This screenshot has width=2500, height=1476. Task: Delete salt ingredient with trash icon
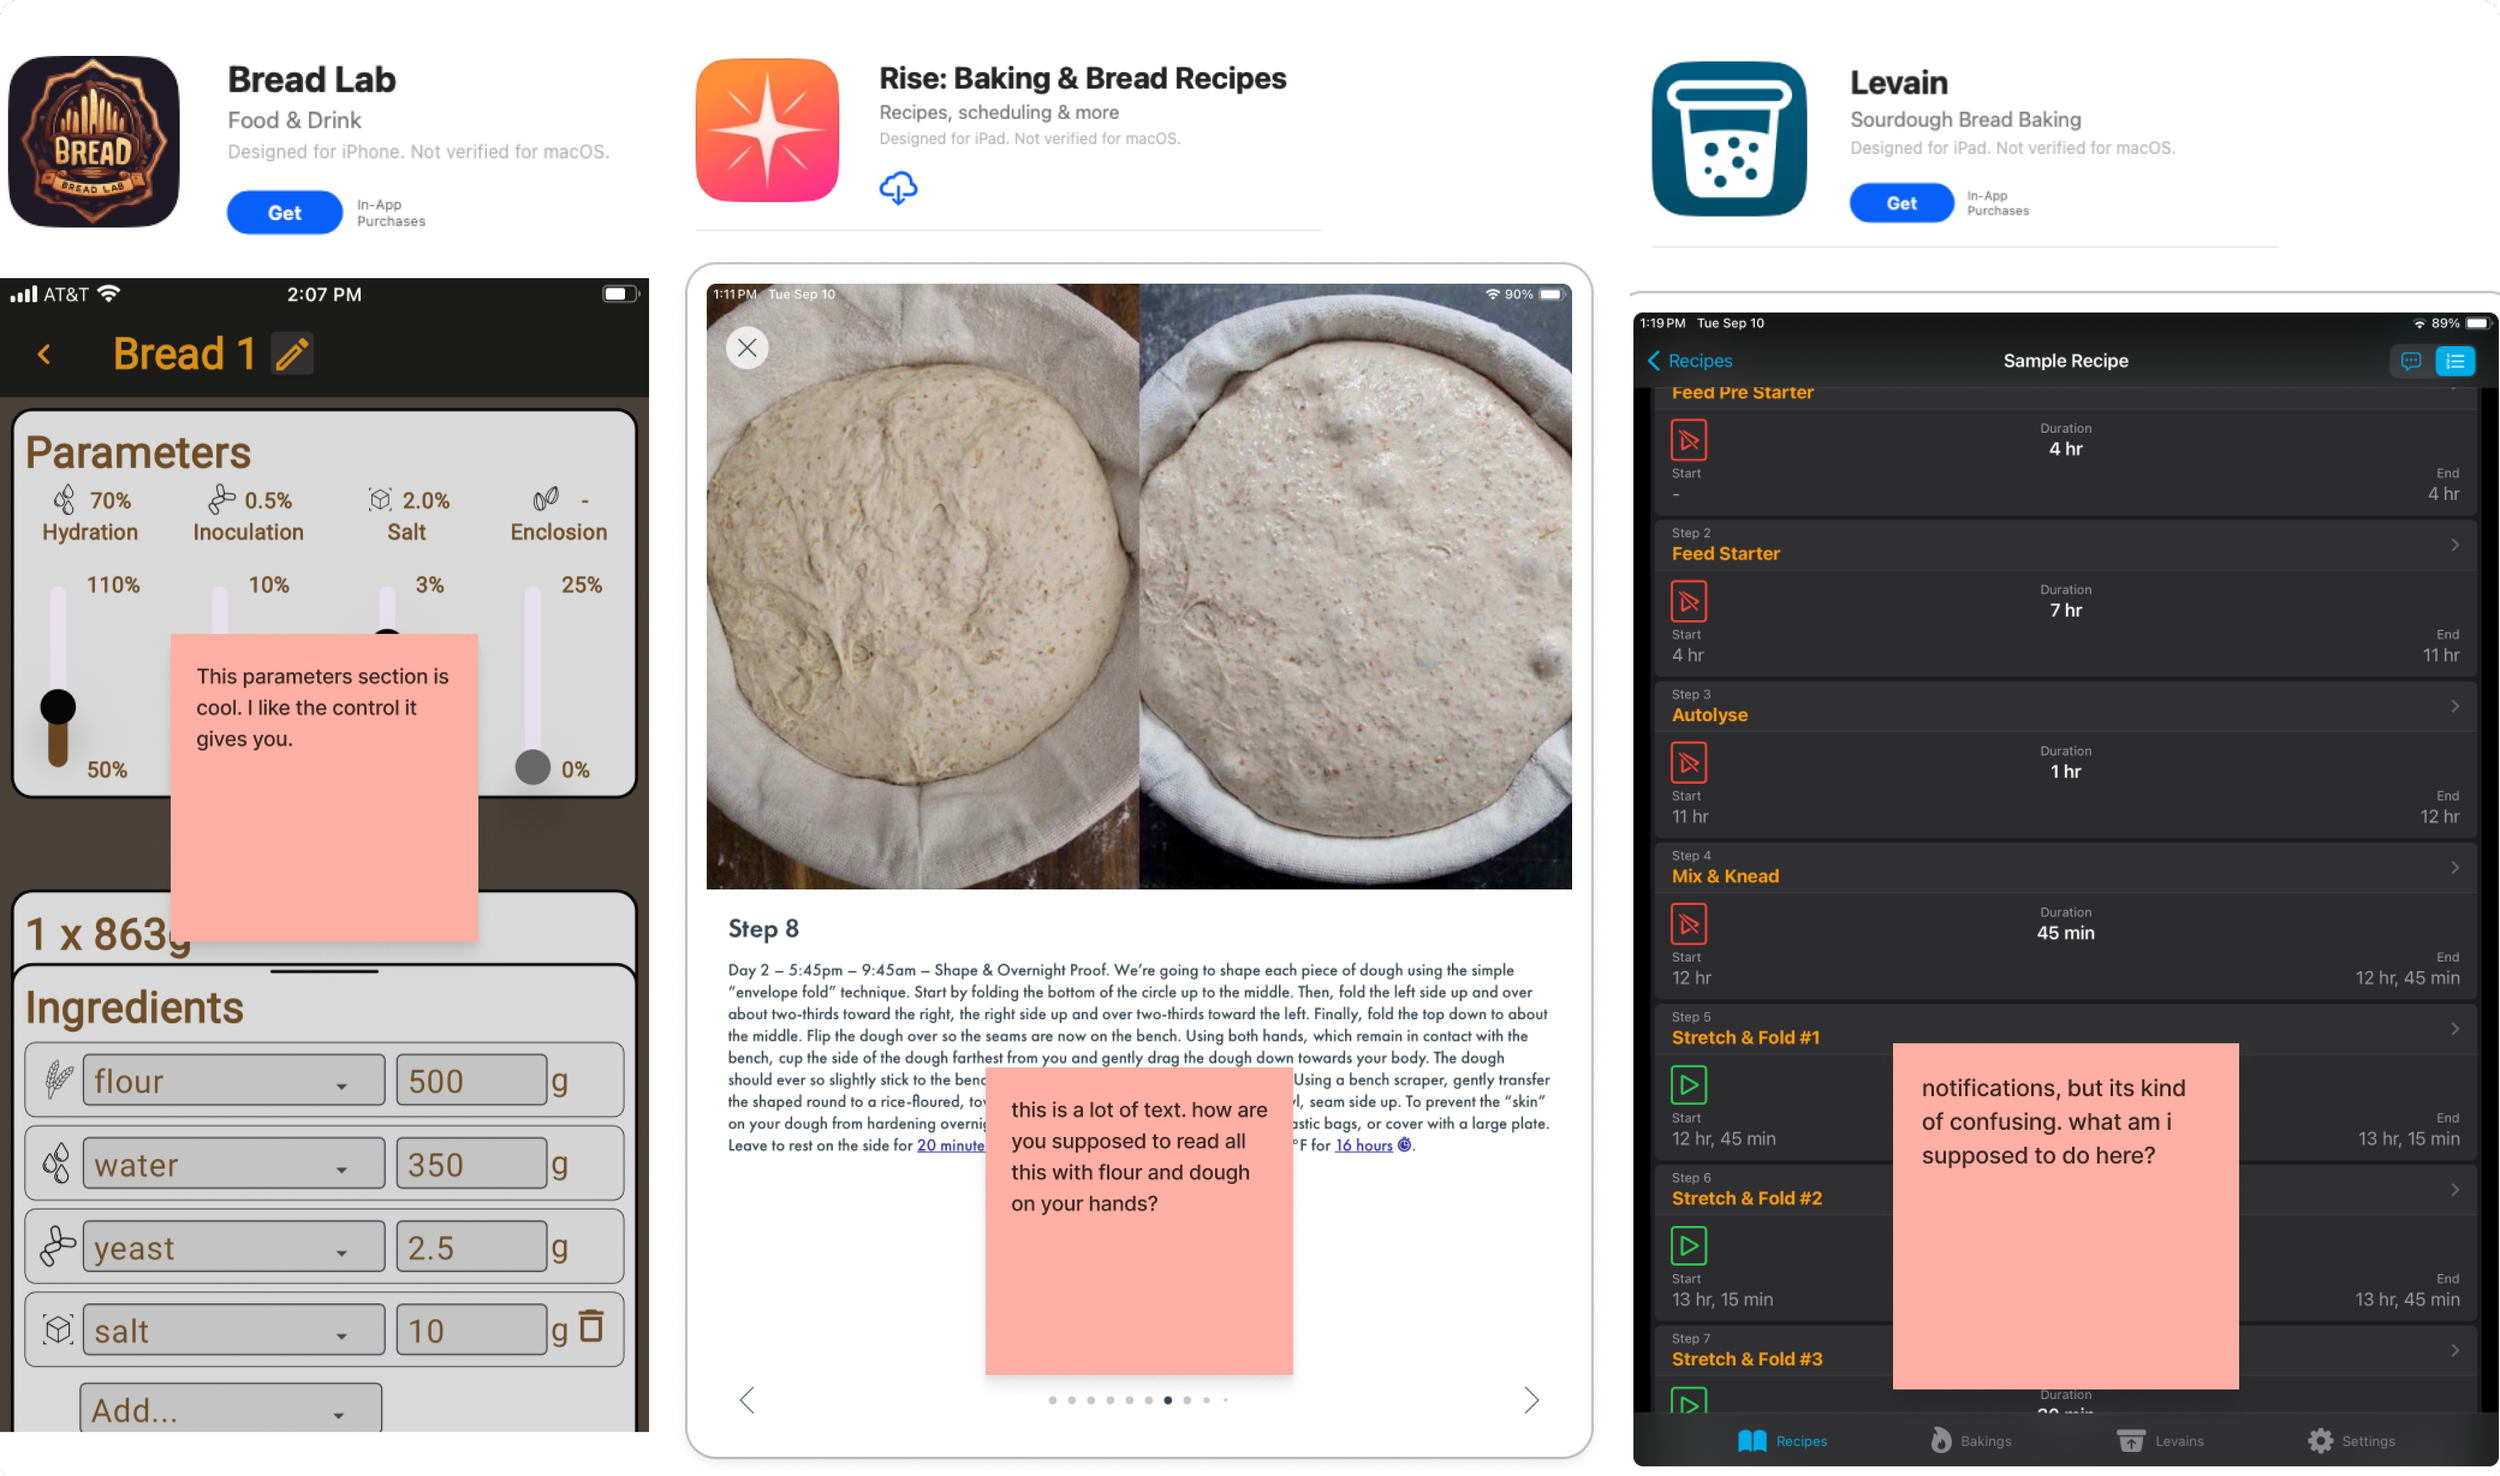(592, 1327)
